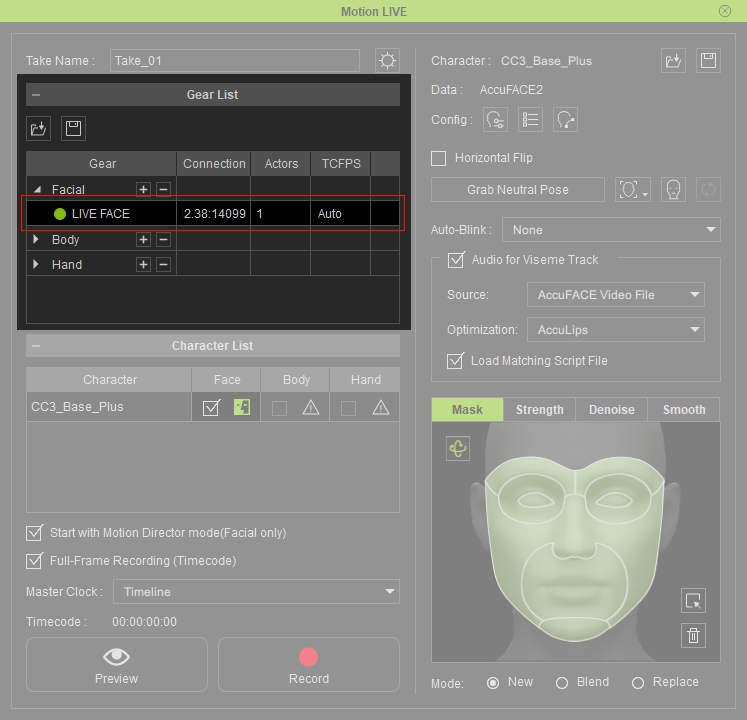The image size is (747, 720).
Task: Close Motion LIVE window
Action: [x=725, y=11]
